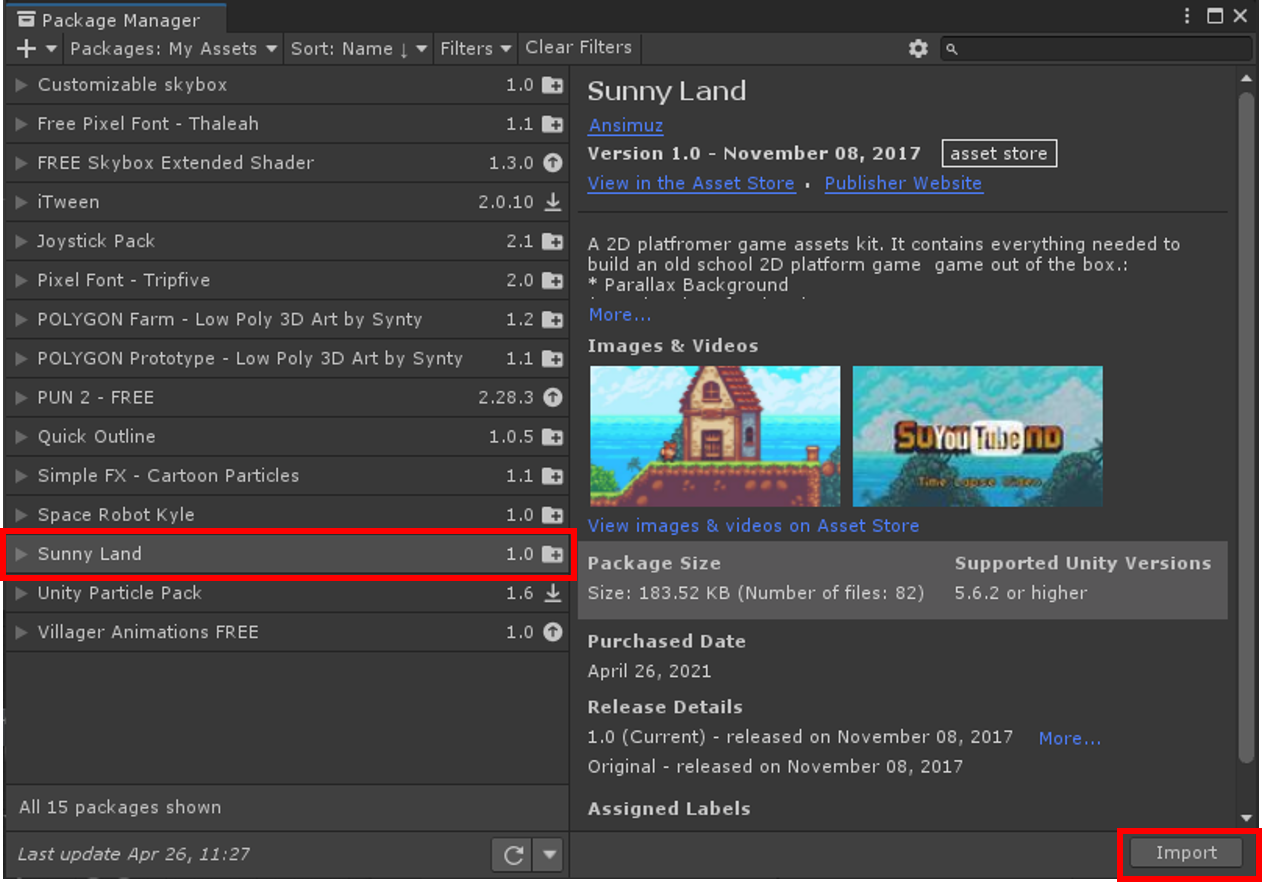Open the refresh options dropdown arrow
The height and width of the screenshot is (882, 1262).
(549, 855)
